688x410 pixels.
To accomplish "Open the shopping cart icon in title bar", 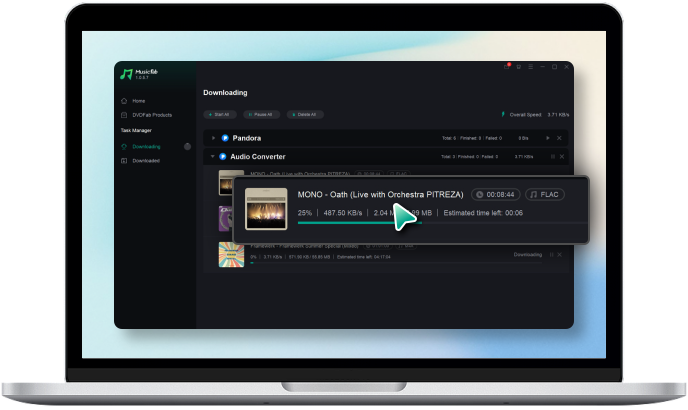I will pyautogui.click(x=519, y=67).
